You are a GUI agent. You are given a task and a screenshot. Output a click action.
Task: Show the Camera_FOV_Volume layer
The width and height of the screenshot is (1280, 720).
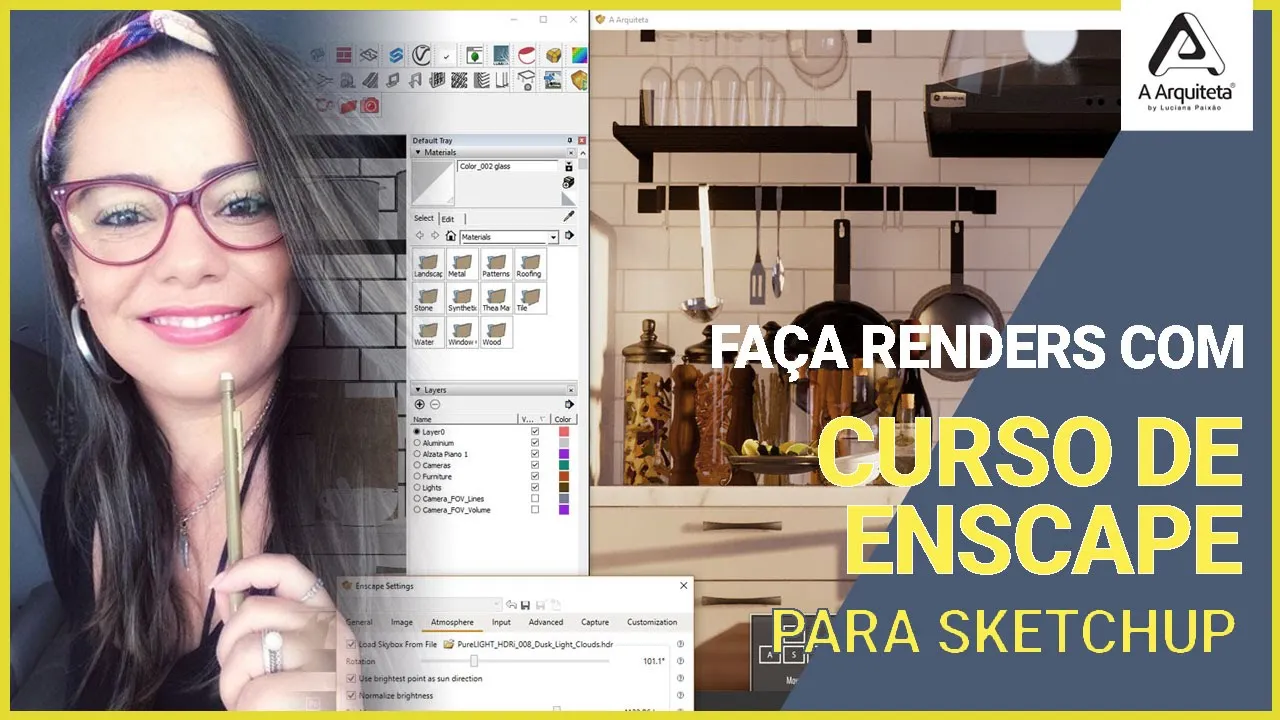(535, 510)
